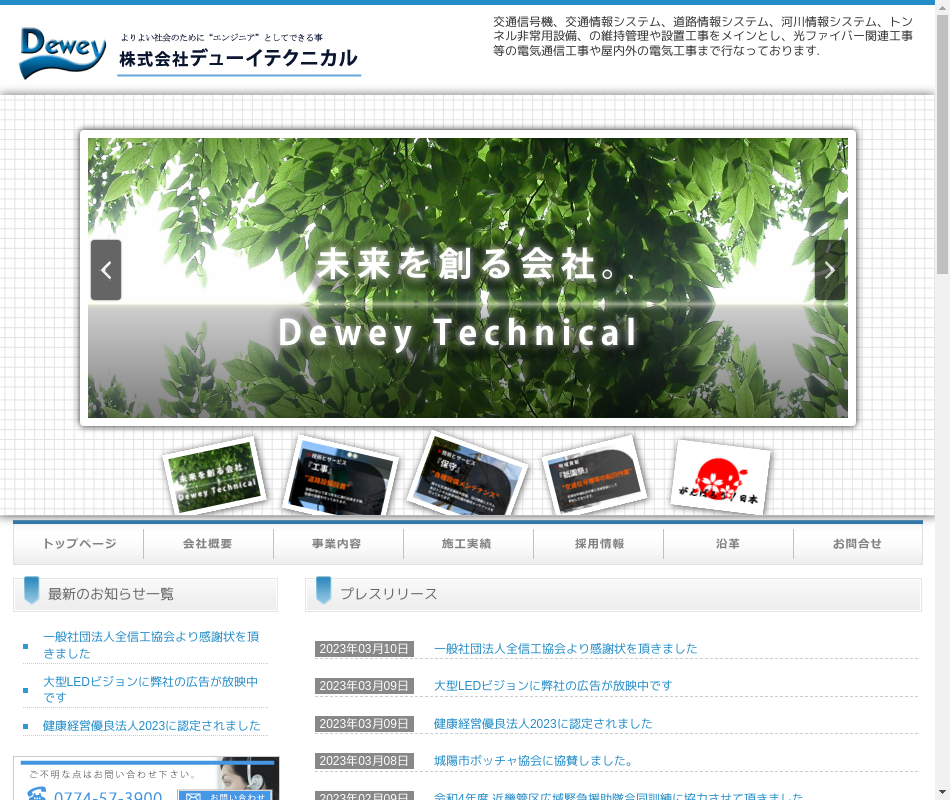Click the Dewey company logo

(62, 52)
